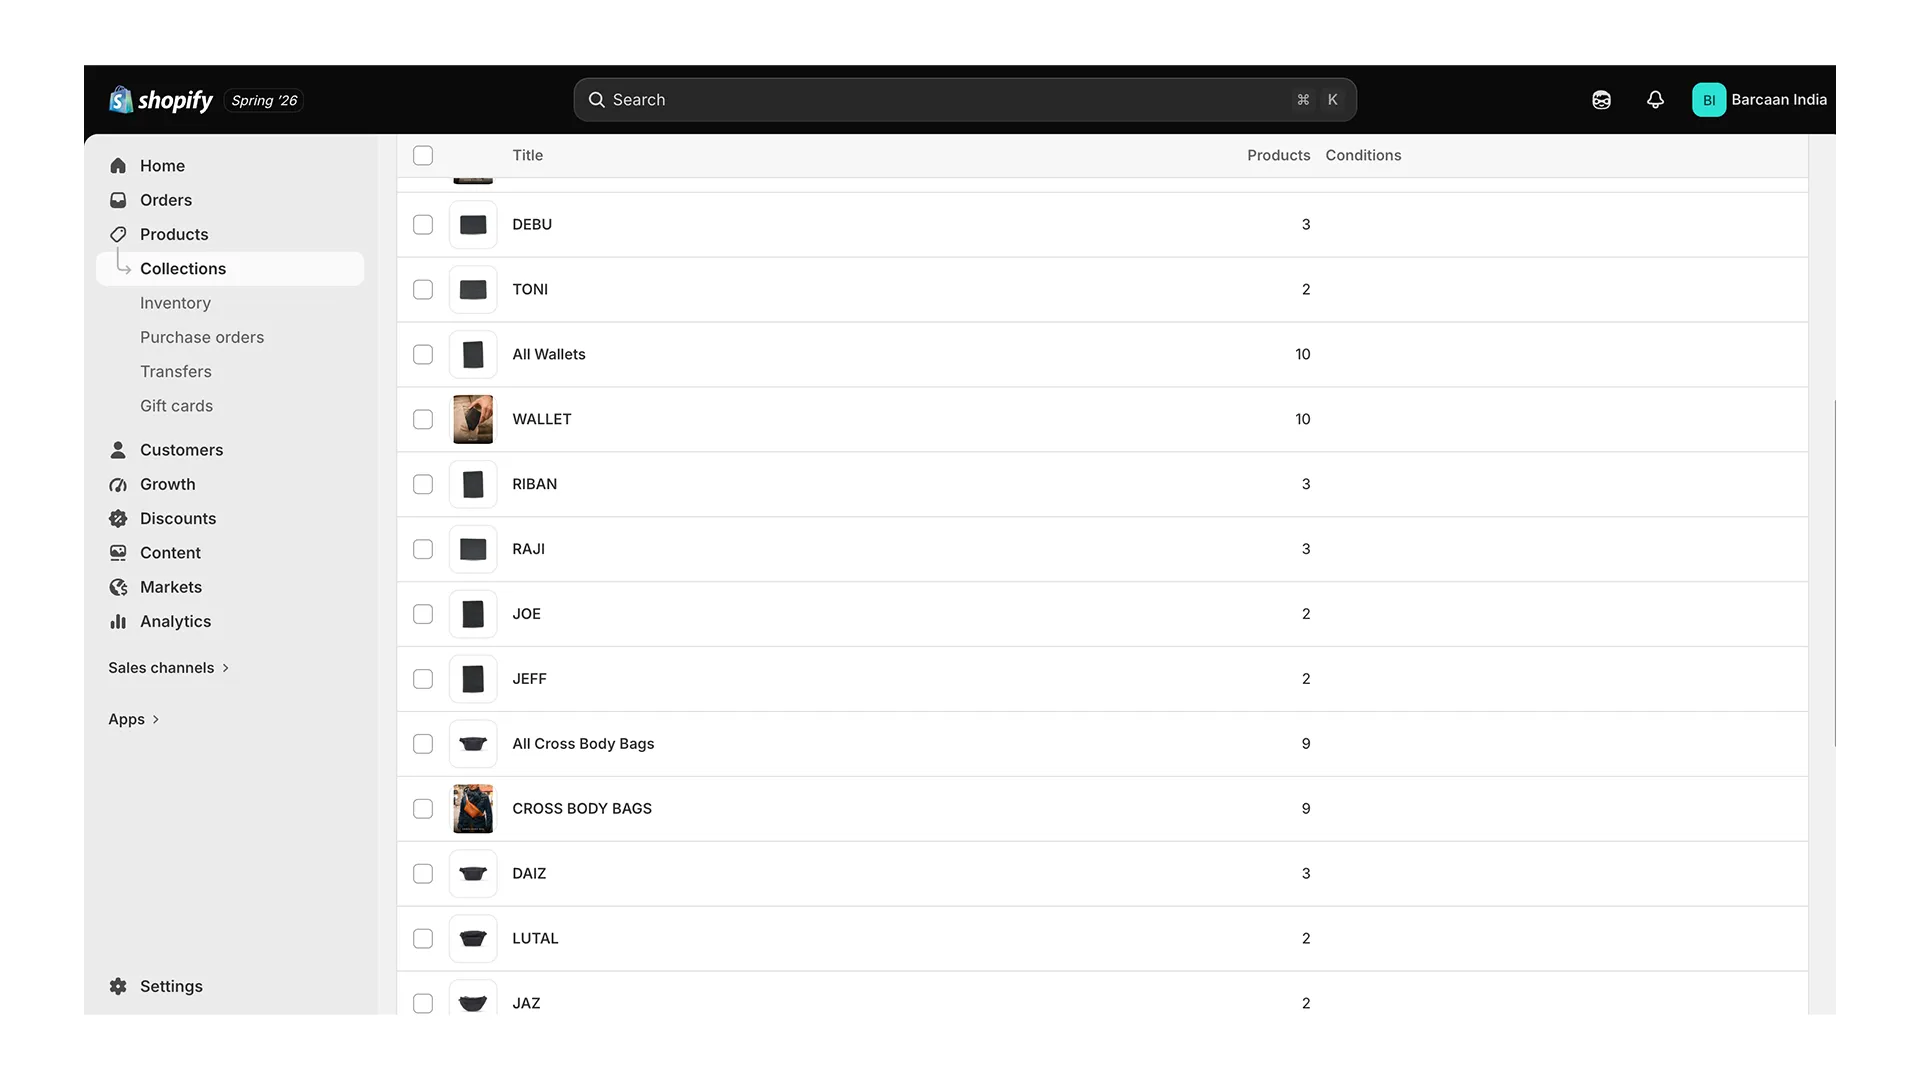Click product count 10 for WALLET
This screenshot has width=1920, height=1080.
coord(1302,419)
